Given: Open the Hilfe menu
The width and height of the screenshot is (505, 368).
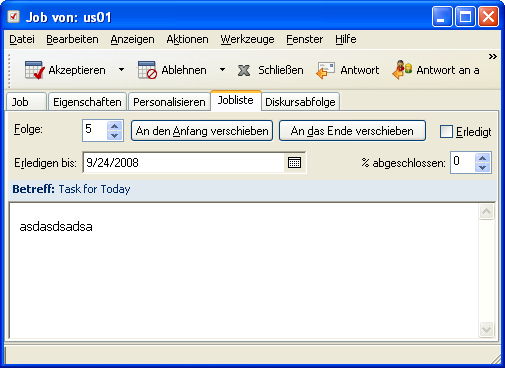Looking at the screenshot, I should pos(346,39).
